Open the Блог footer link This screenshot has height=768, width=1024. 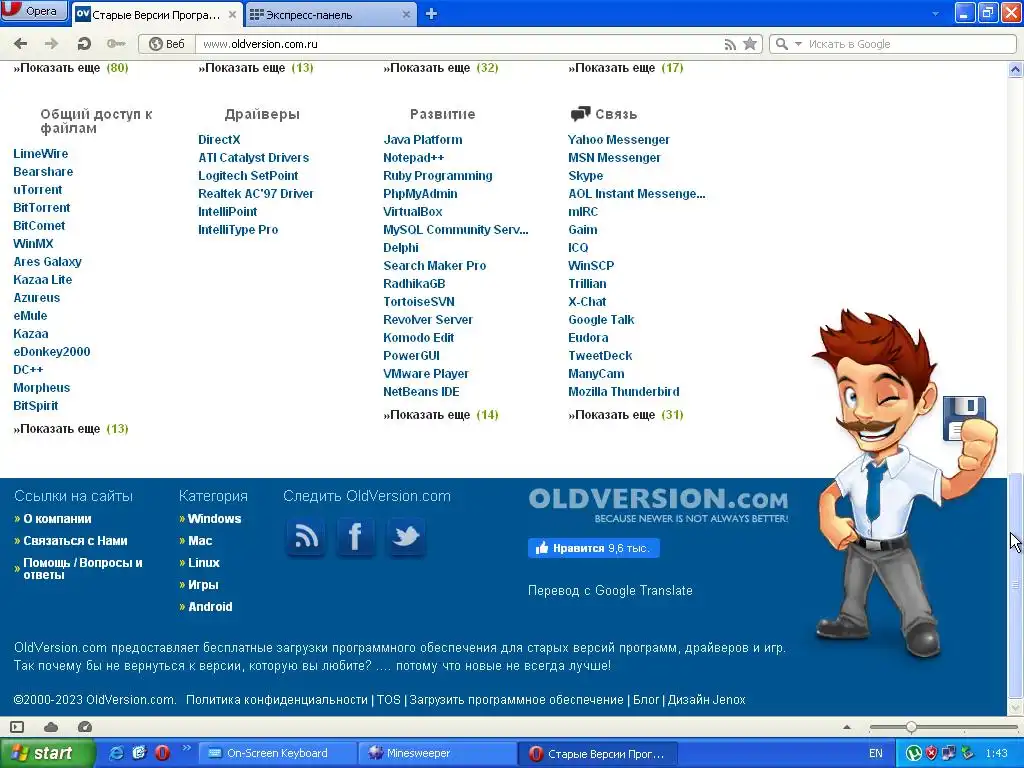tap(646, 699)
